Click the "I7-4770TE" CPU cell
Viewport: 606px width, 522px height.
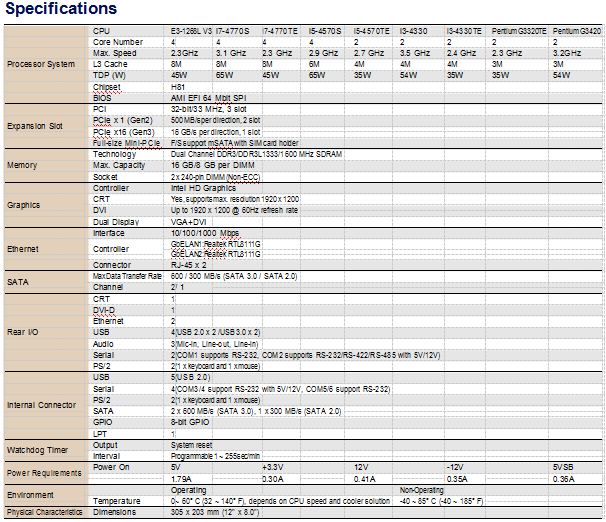point(280,31)
